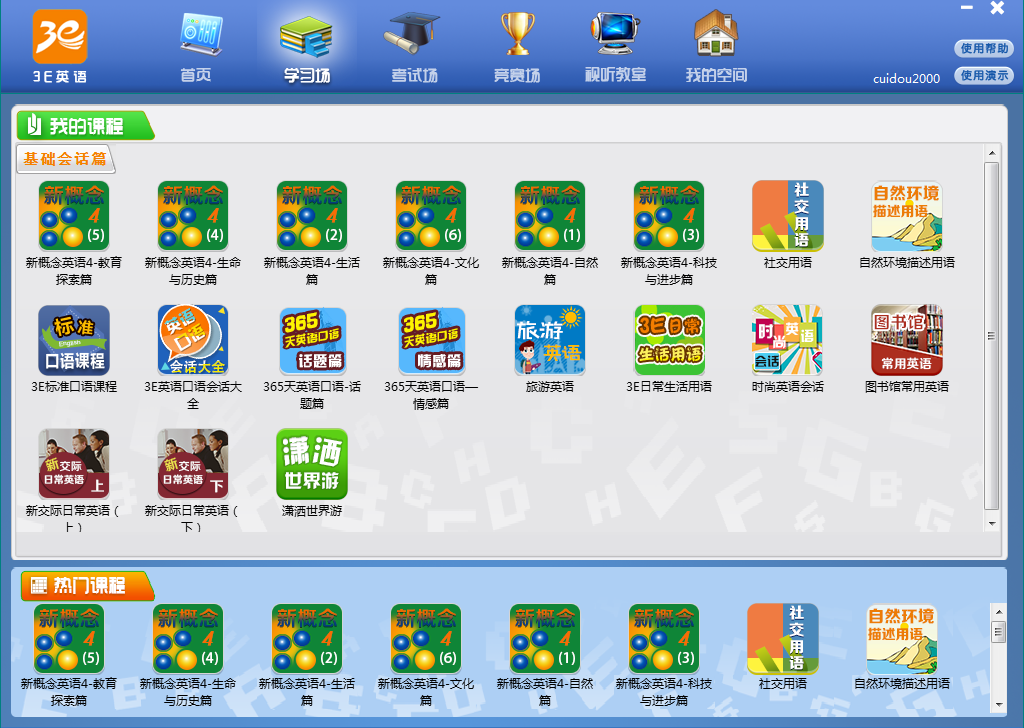
Task: Click the Hot Courses scrollbar up arrow
Action: point(997,610)
